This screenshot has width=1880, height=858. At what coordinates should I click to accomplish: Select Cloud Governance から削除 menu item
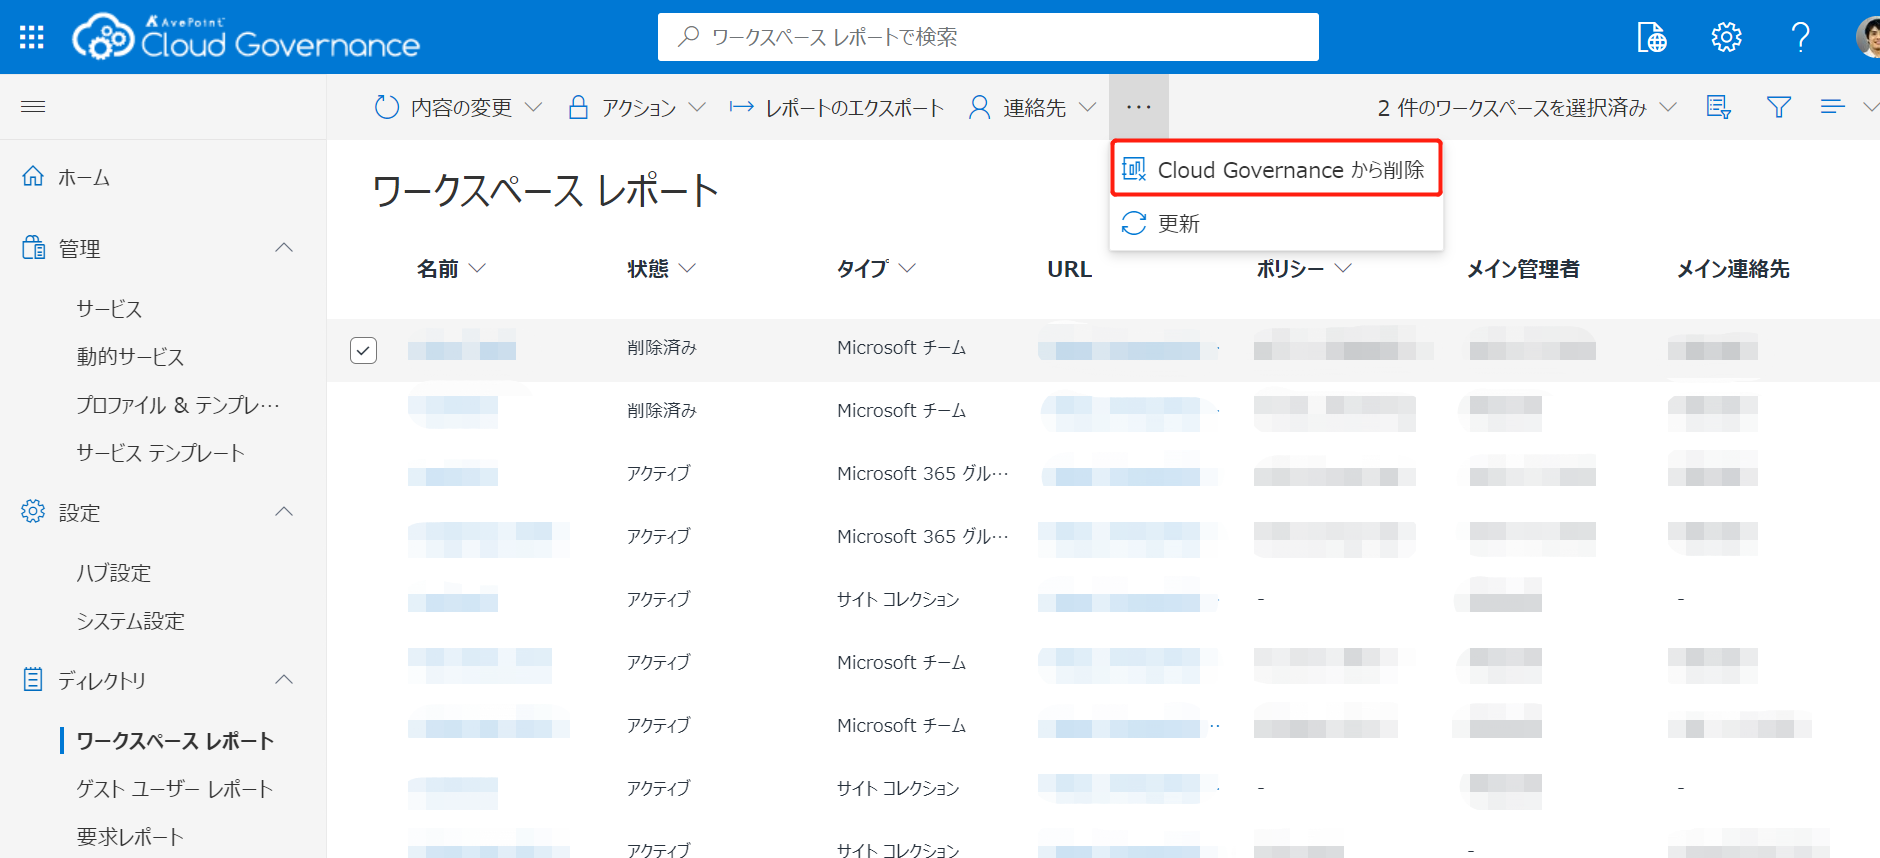click(1277, 169)
